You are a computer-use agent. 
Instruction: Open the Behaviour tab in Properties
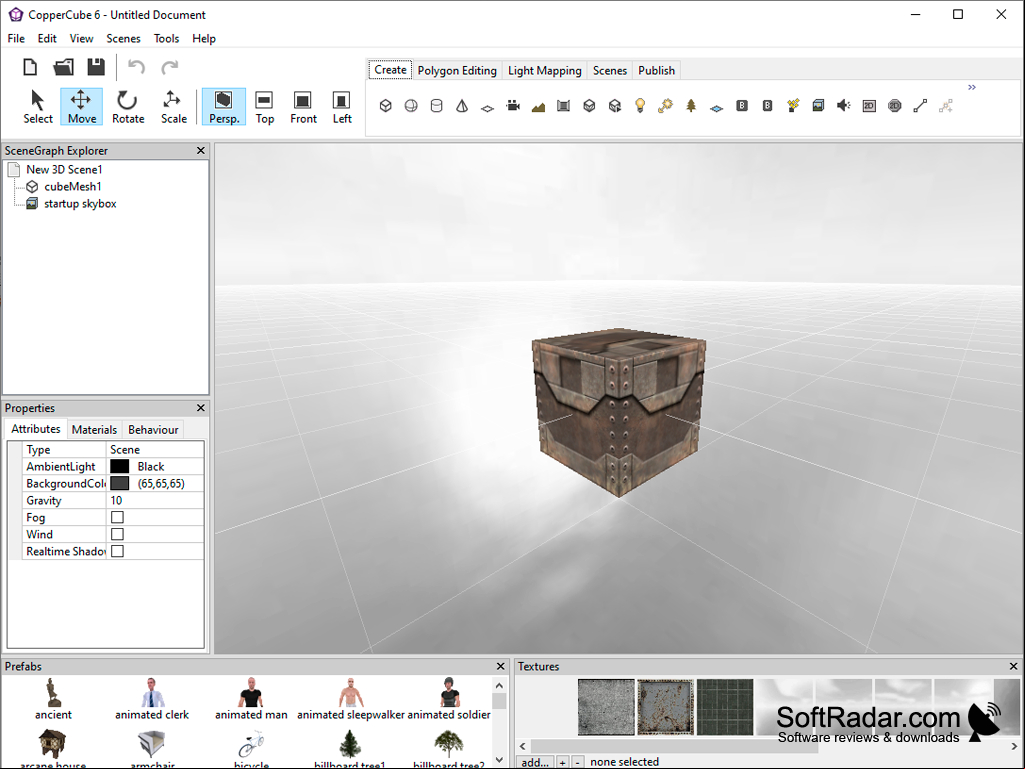tap(153, 430)
